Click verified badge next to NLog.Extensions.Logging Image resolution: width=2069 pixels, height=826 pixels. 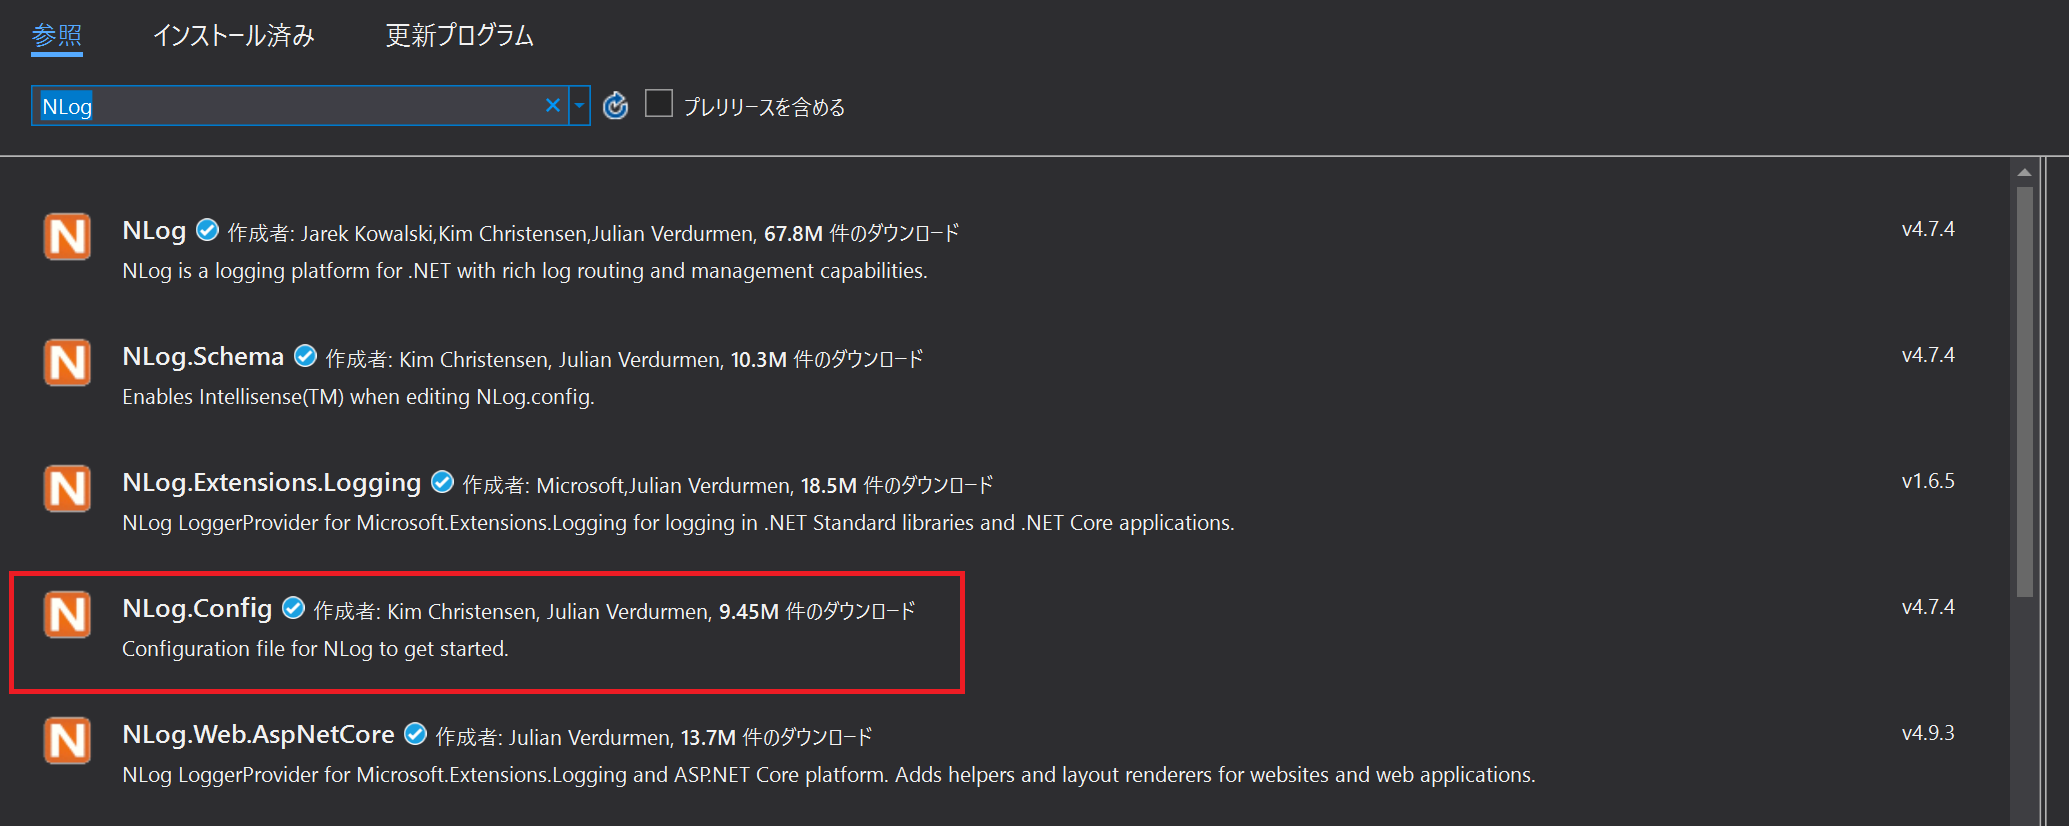[442, 482]
